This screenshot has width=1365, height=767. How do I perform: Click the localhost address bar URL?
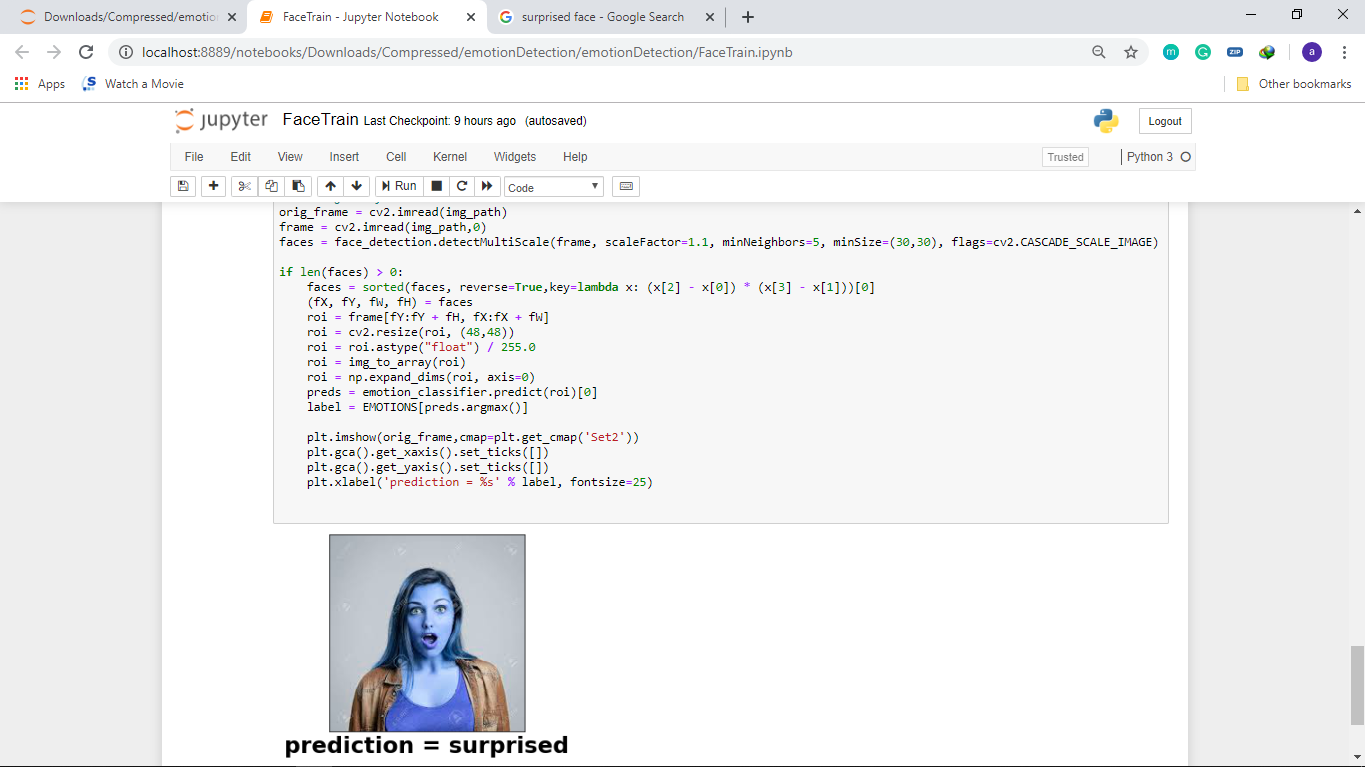pos(467,52)
